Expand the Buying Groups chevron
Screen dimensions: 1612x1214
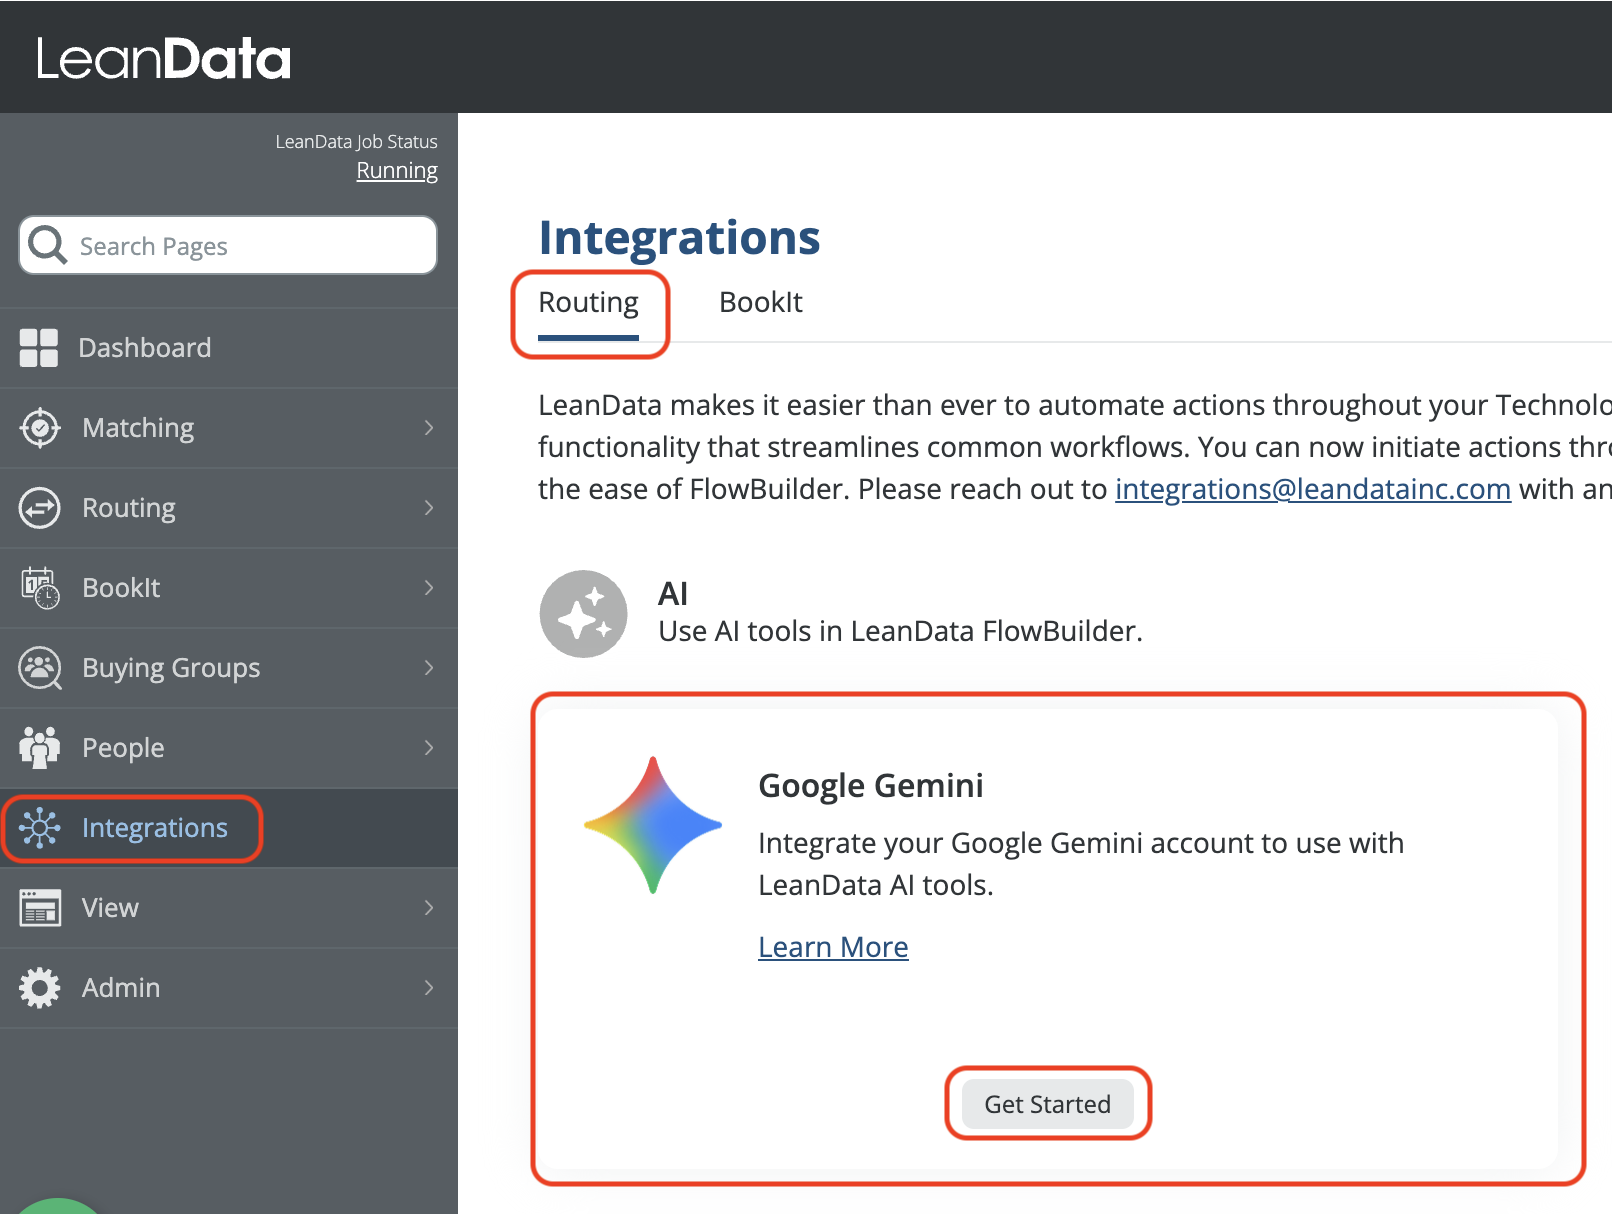tap(429, 668)
